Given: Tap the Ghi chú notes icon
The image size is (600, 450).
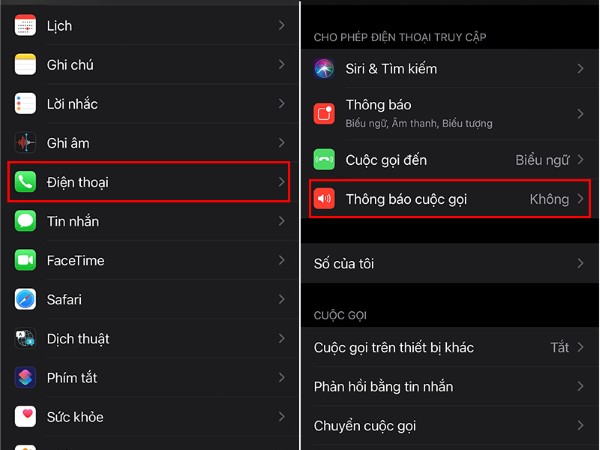Looking at the screenshot, I should [25, 64].
